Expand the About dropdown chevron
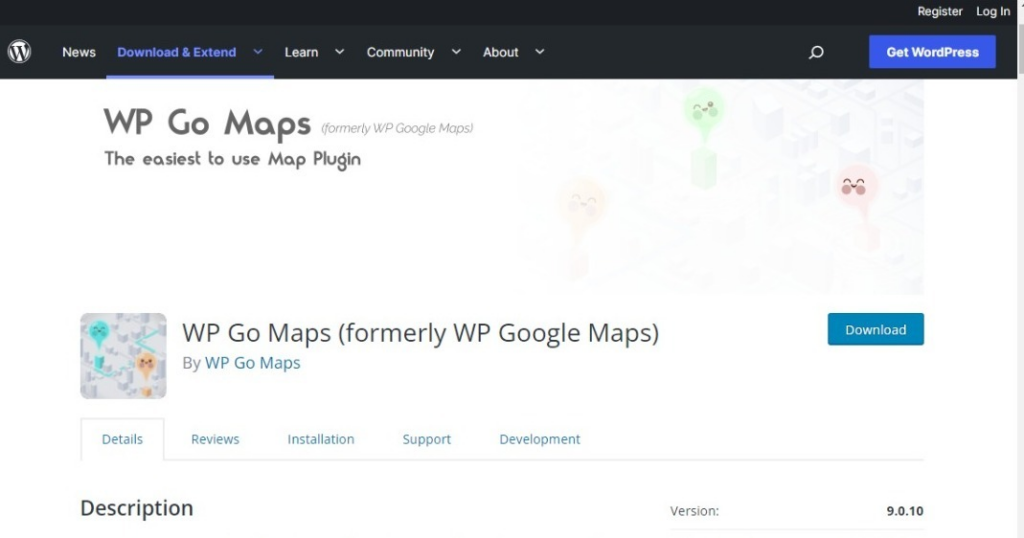Screen dimensions: 1024x538 (x=539, y=52)
